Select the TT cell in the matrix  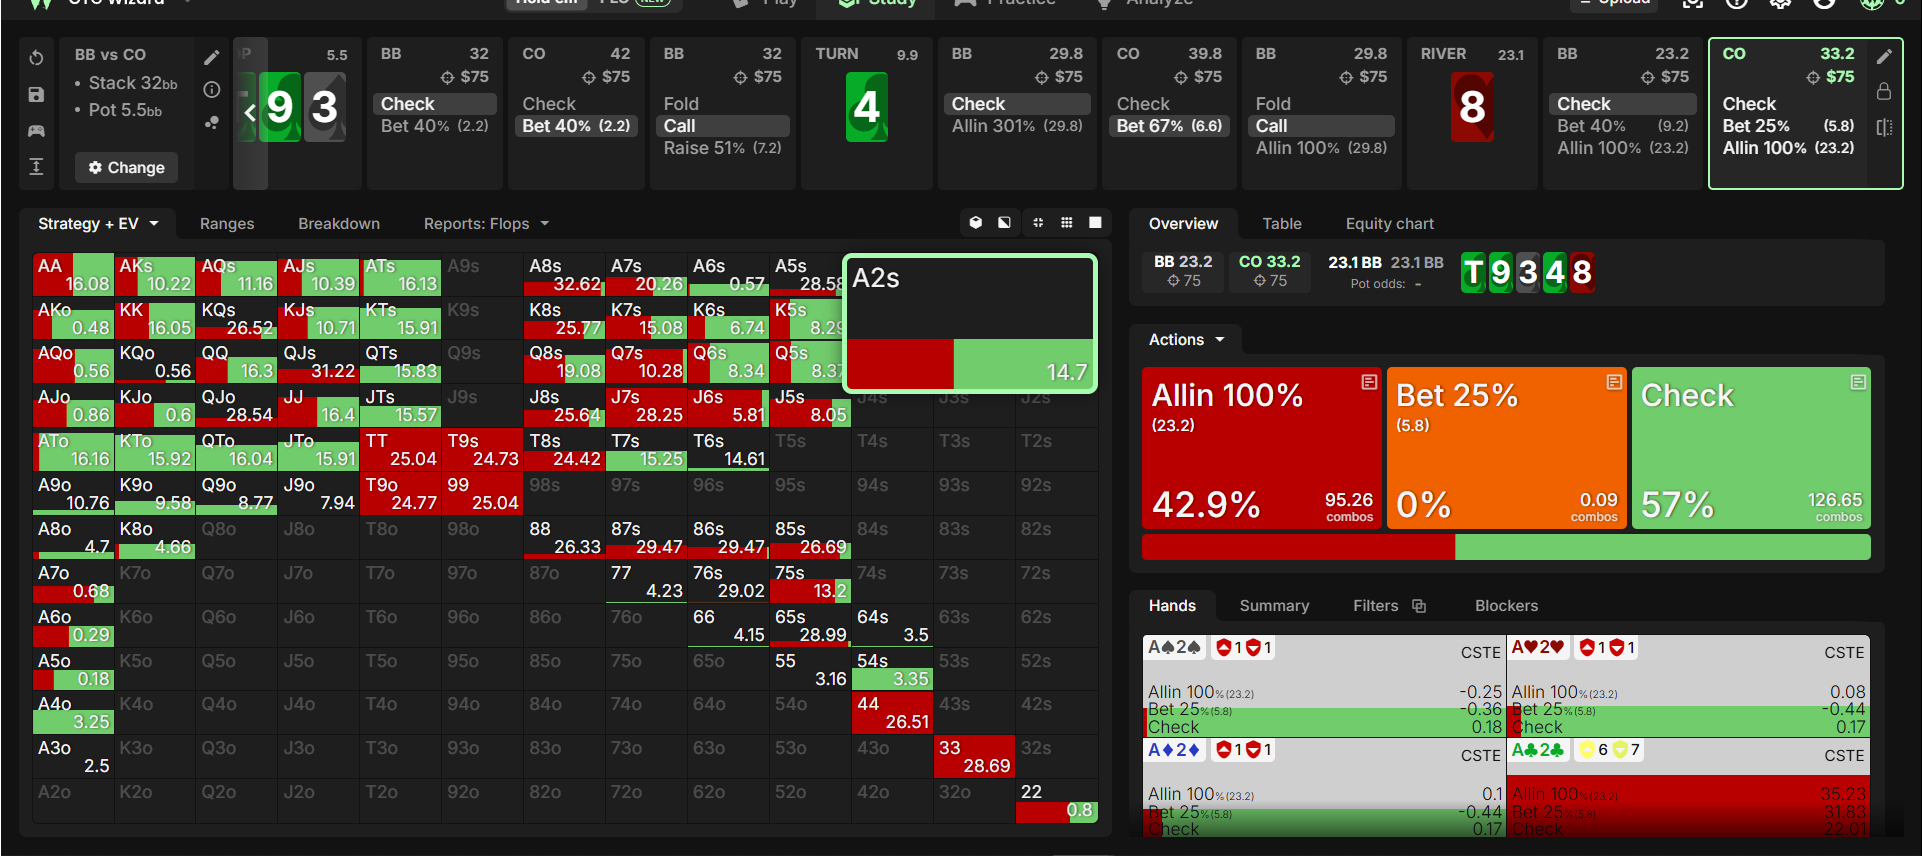(400, 450)
